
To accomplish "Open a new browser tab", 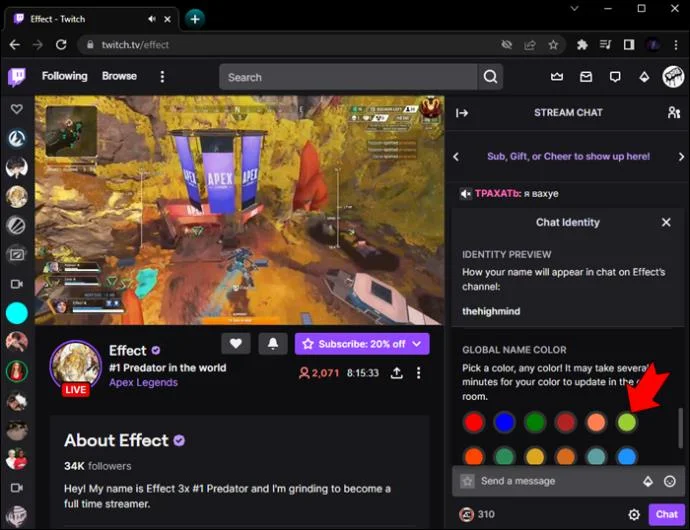I will [x=195, y=19].
